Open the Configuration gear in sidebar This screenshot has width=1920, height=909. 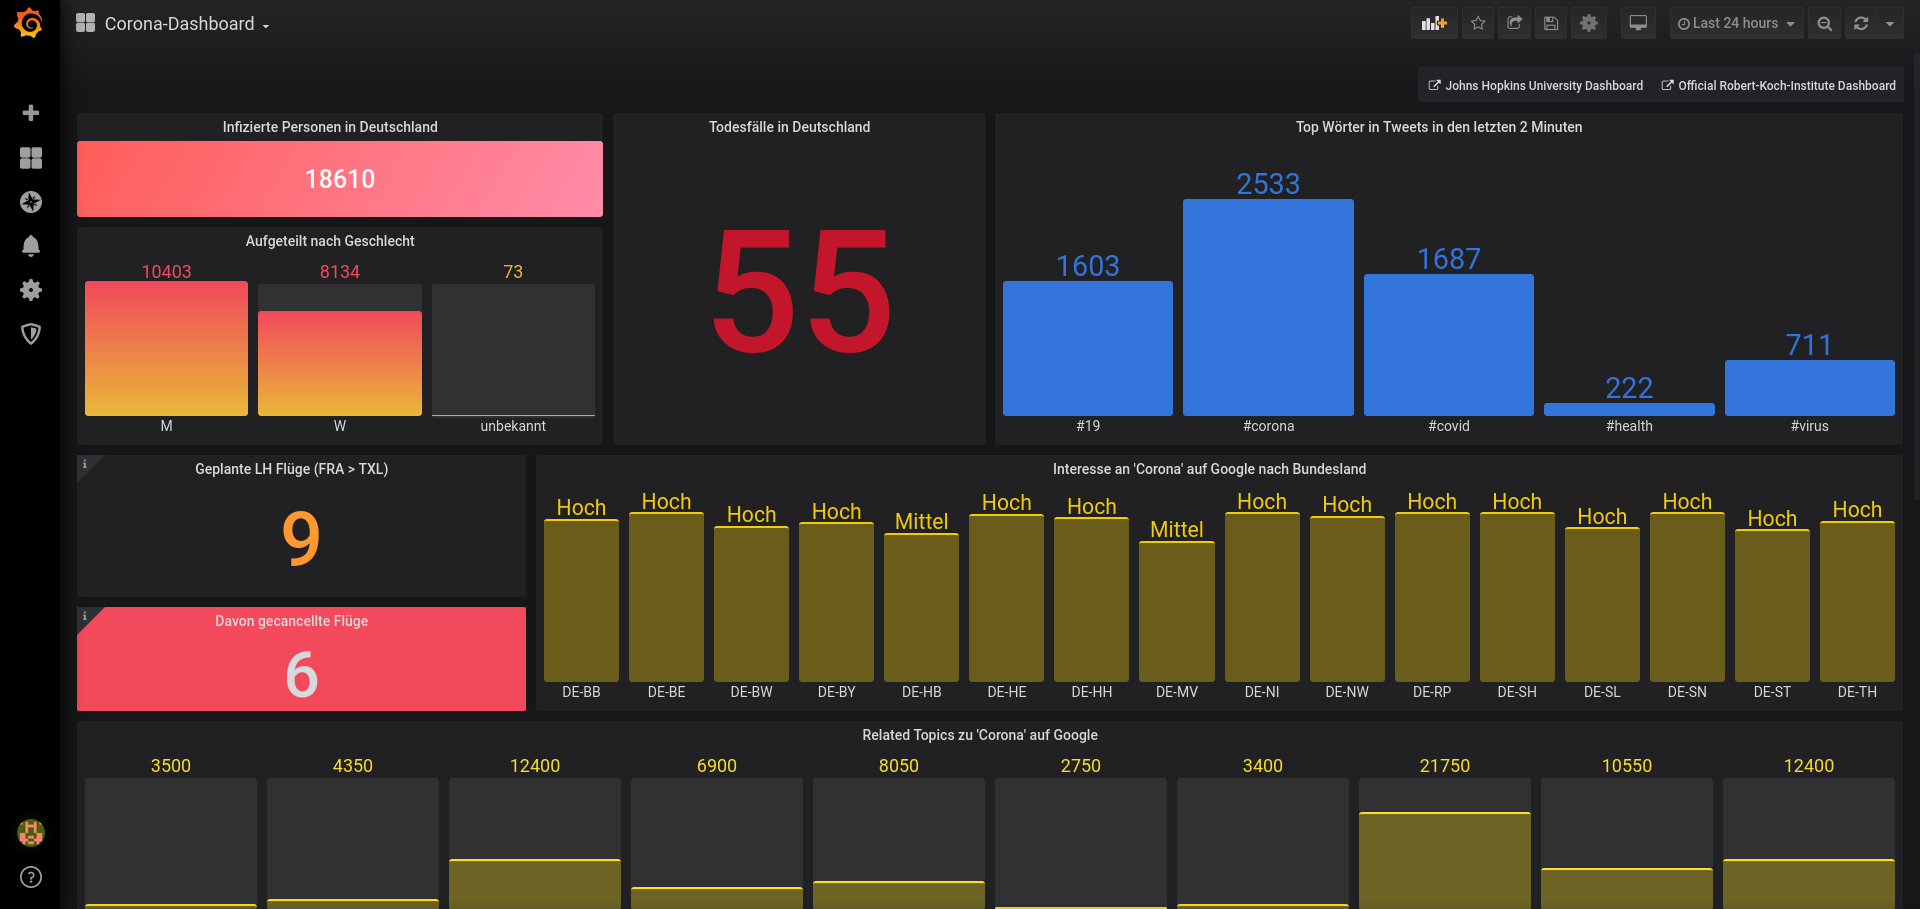pos(31,290)
